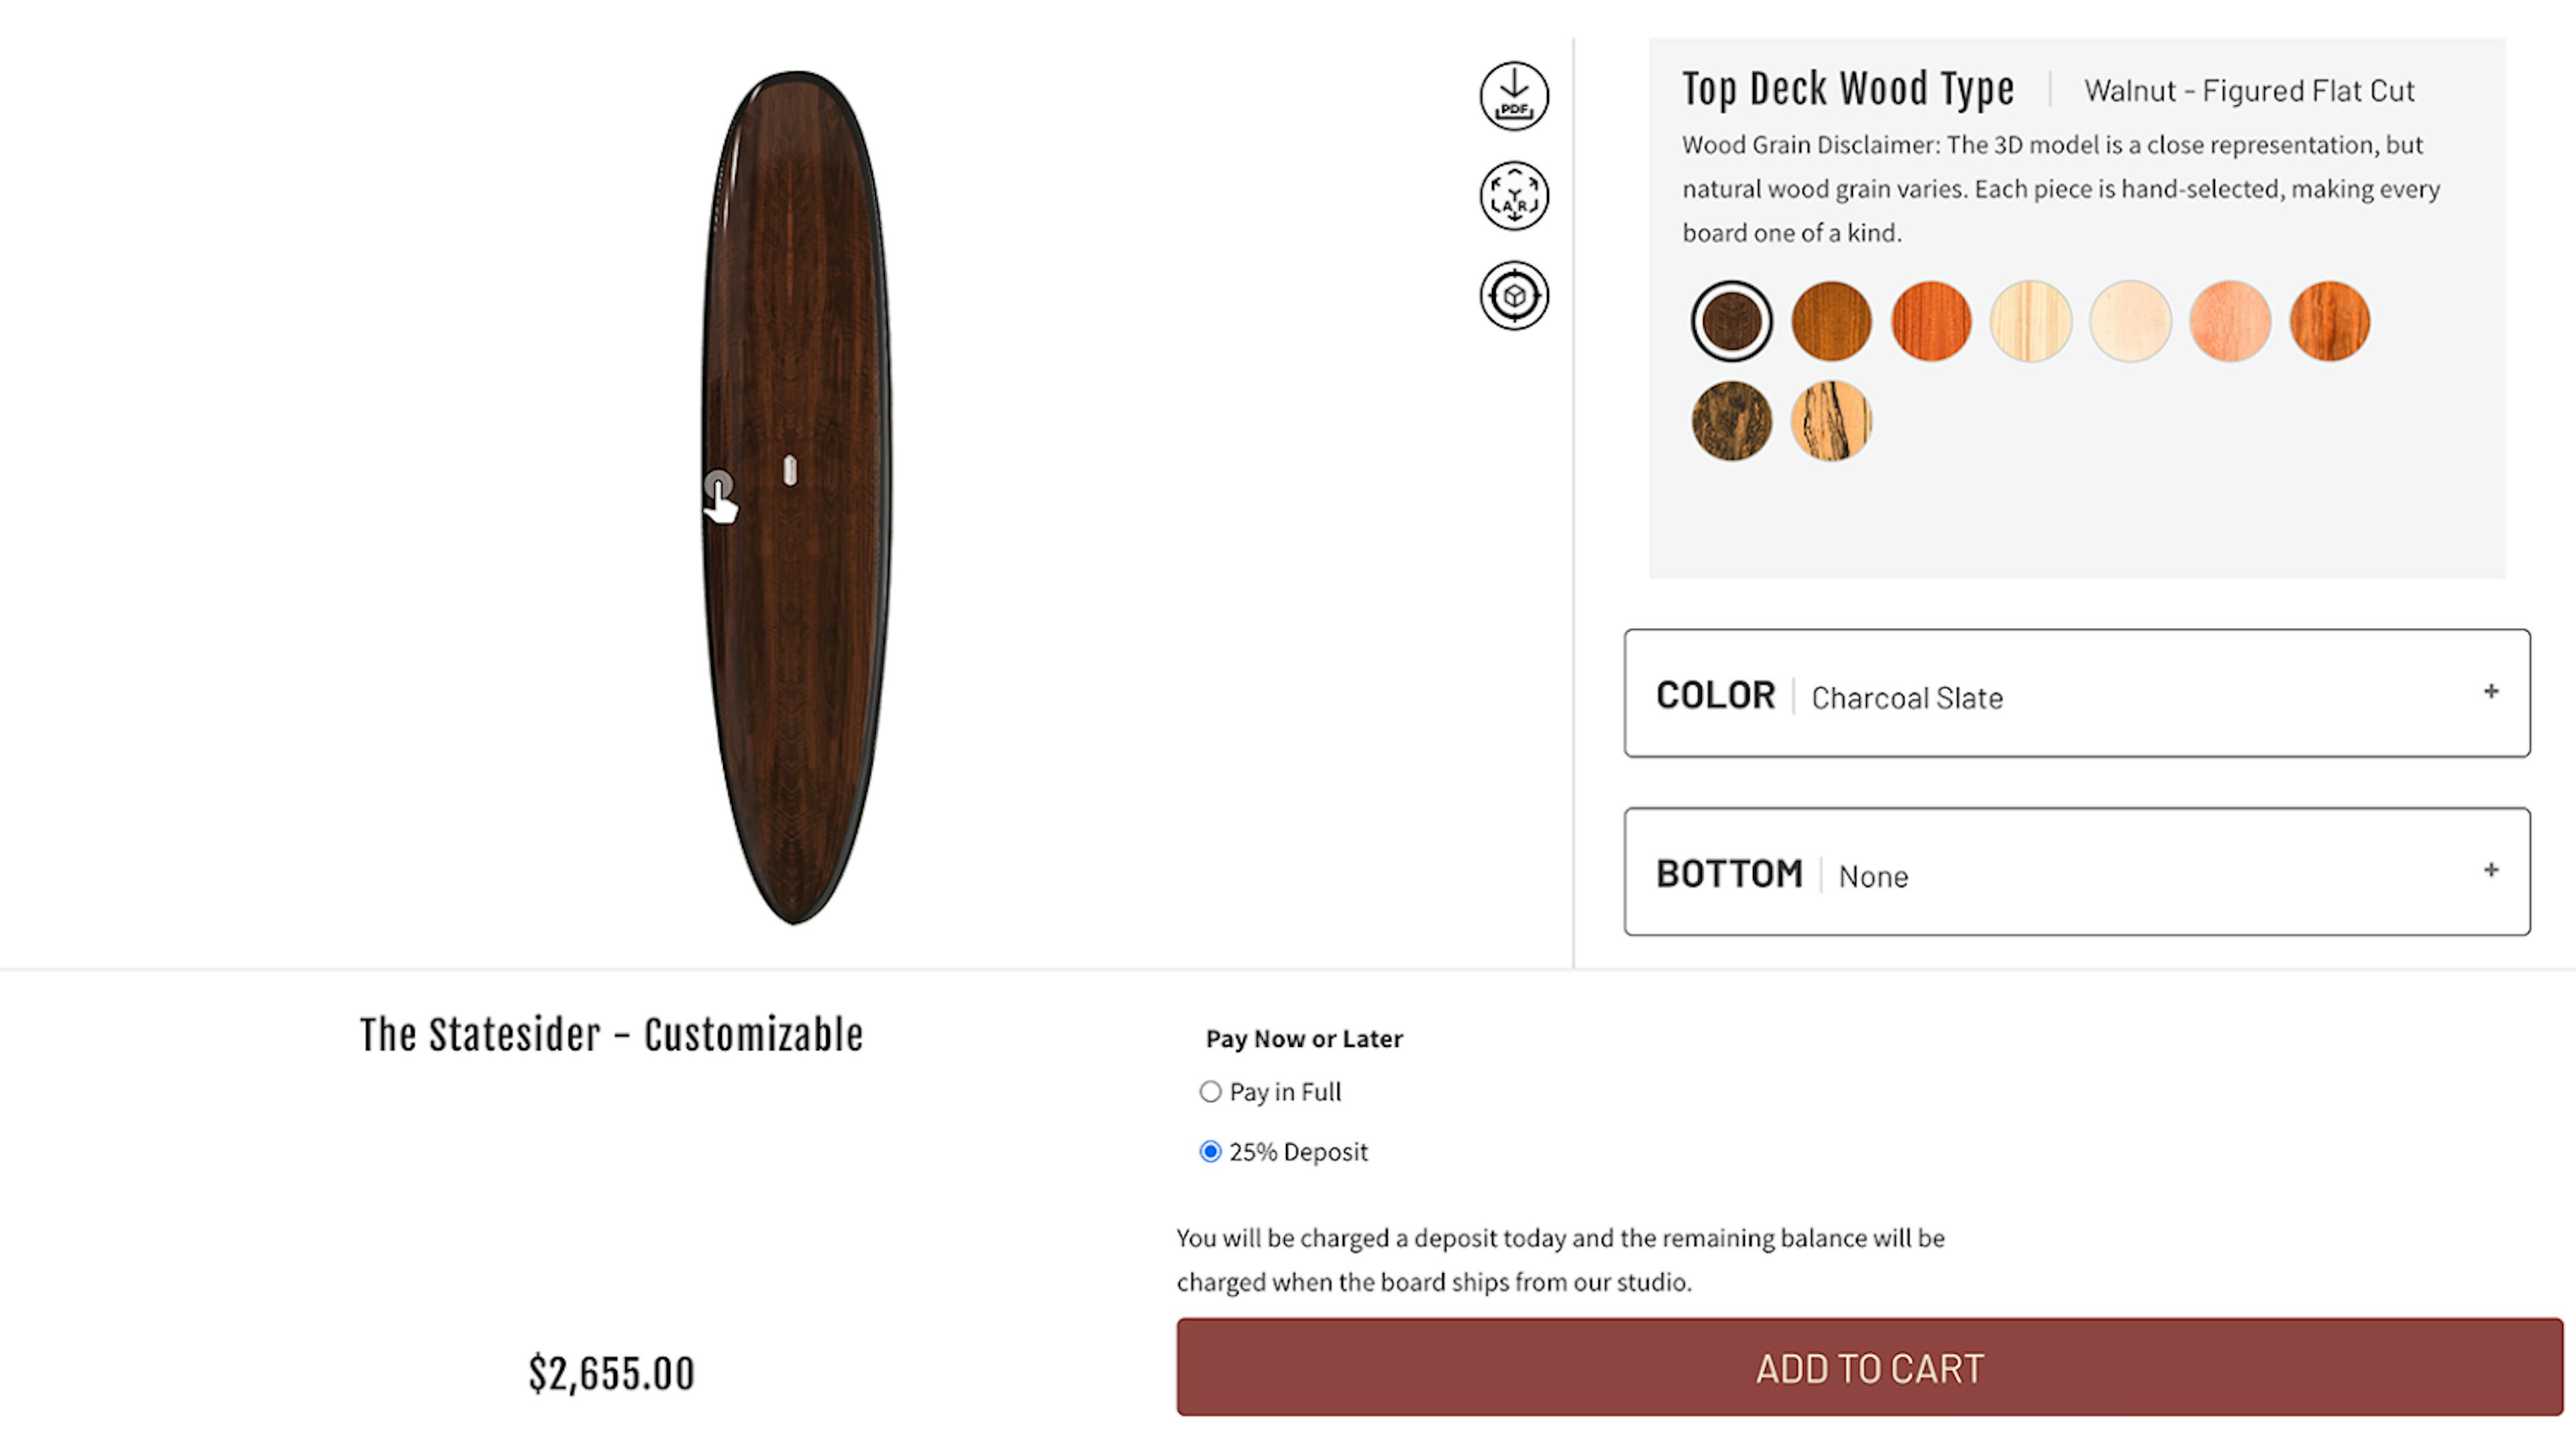Choose the second medium-brown wood swatch

[1831, 321]
